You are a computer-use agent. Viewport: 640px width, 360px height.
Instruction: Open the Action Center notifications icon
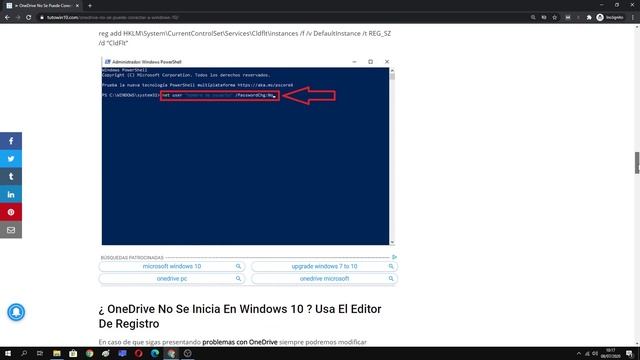coord(630,353)
